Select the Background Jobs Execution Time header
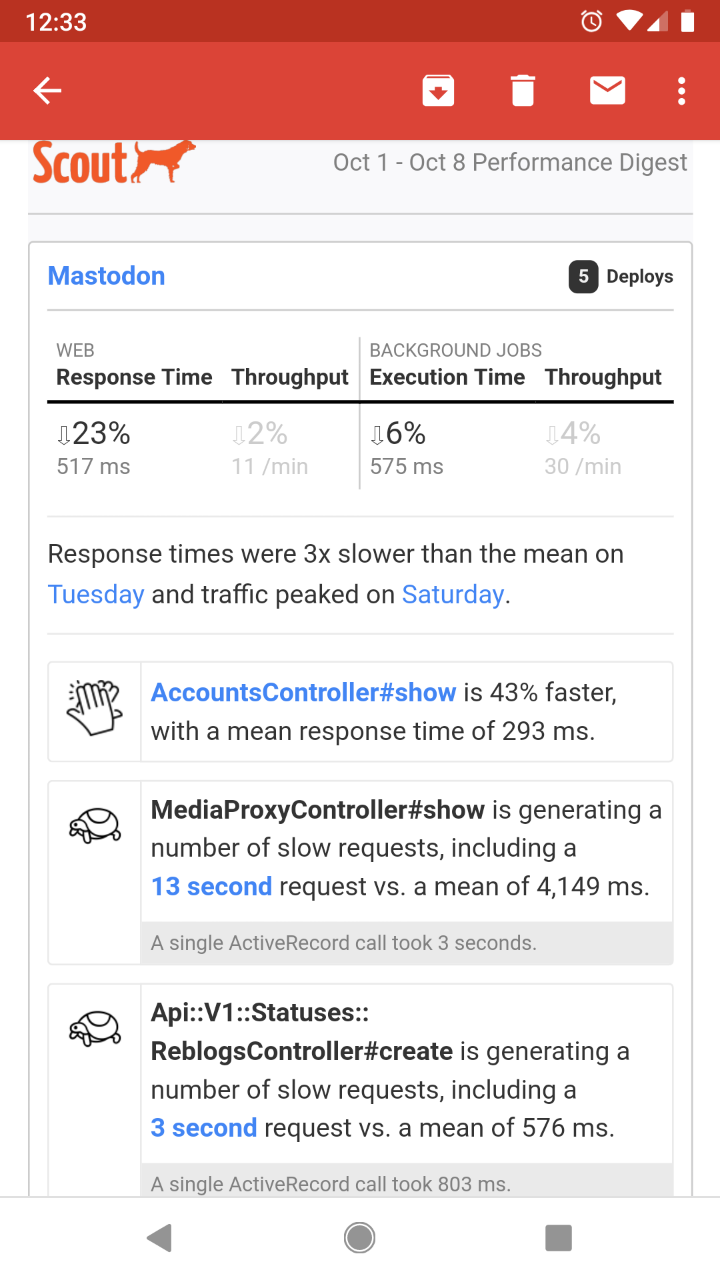The image size is (720, 1280). click(x=447, y=377)
